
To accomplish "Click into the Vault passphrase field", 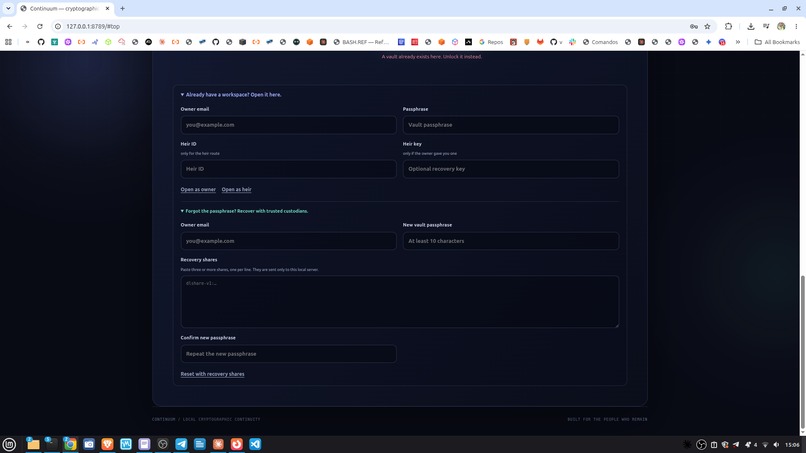I will (x=510, y=125).
